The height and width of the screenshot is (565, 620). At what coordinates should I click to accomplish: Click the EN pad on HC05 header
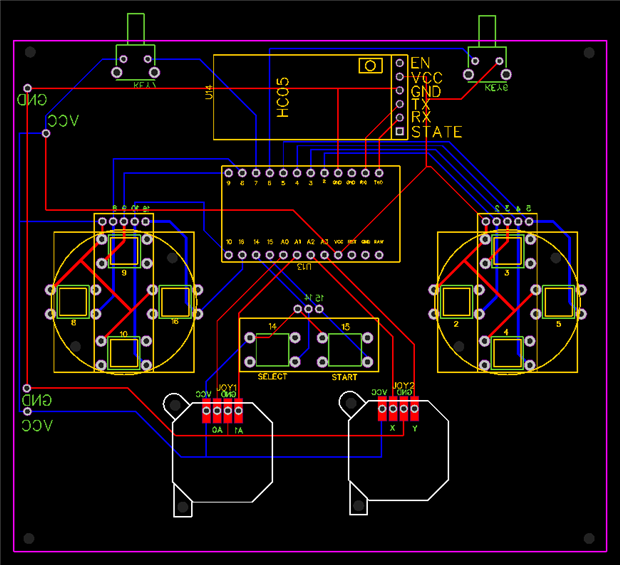(399, 63)
